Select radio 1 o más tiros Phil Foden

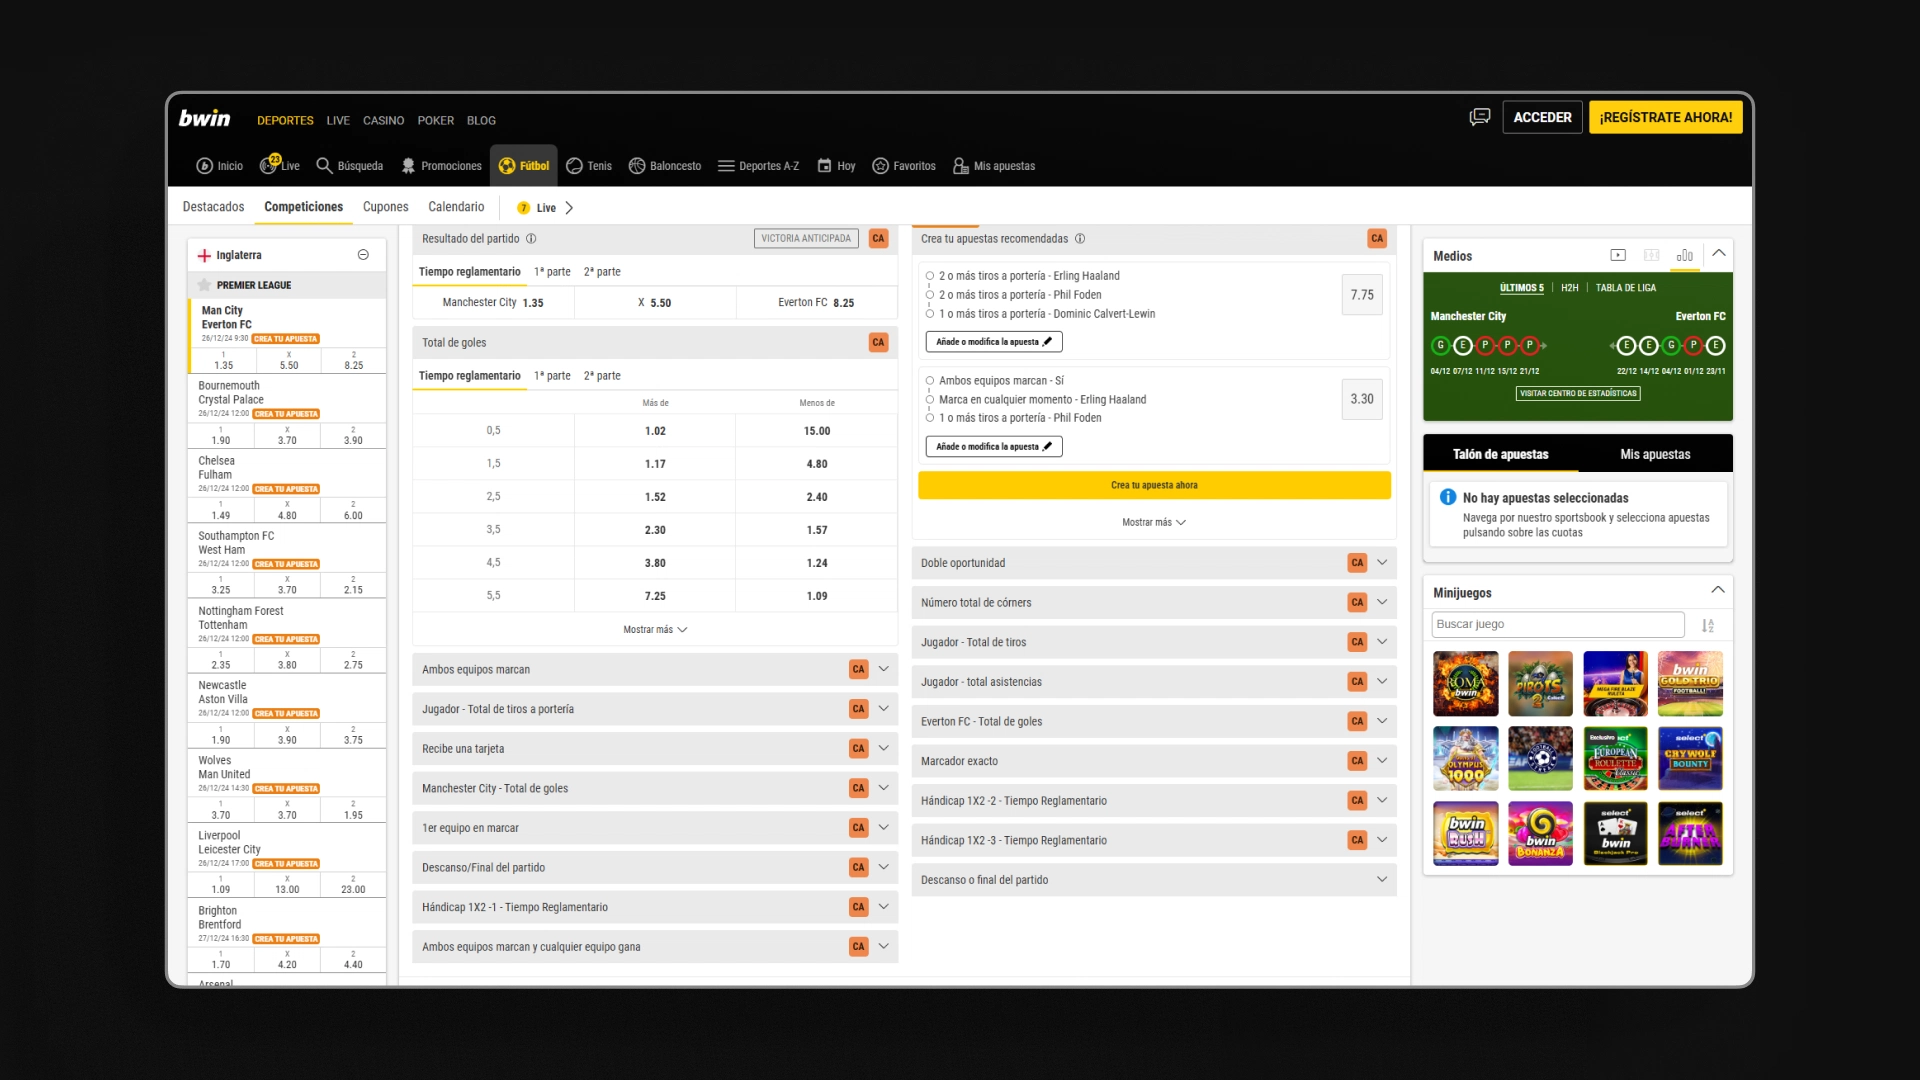(930, 418)
